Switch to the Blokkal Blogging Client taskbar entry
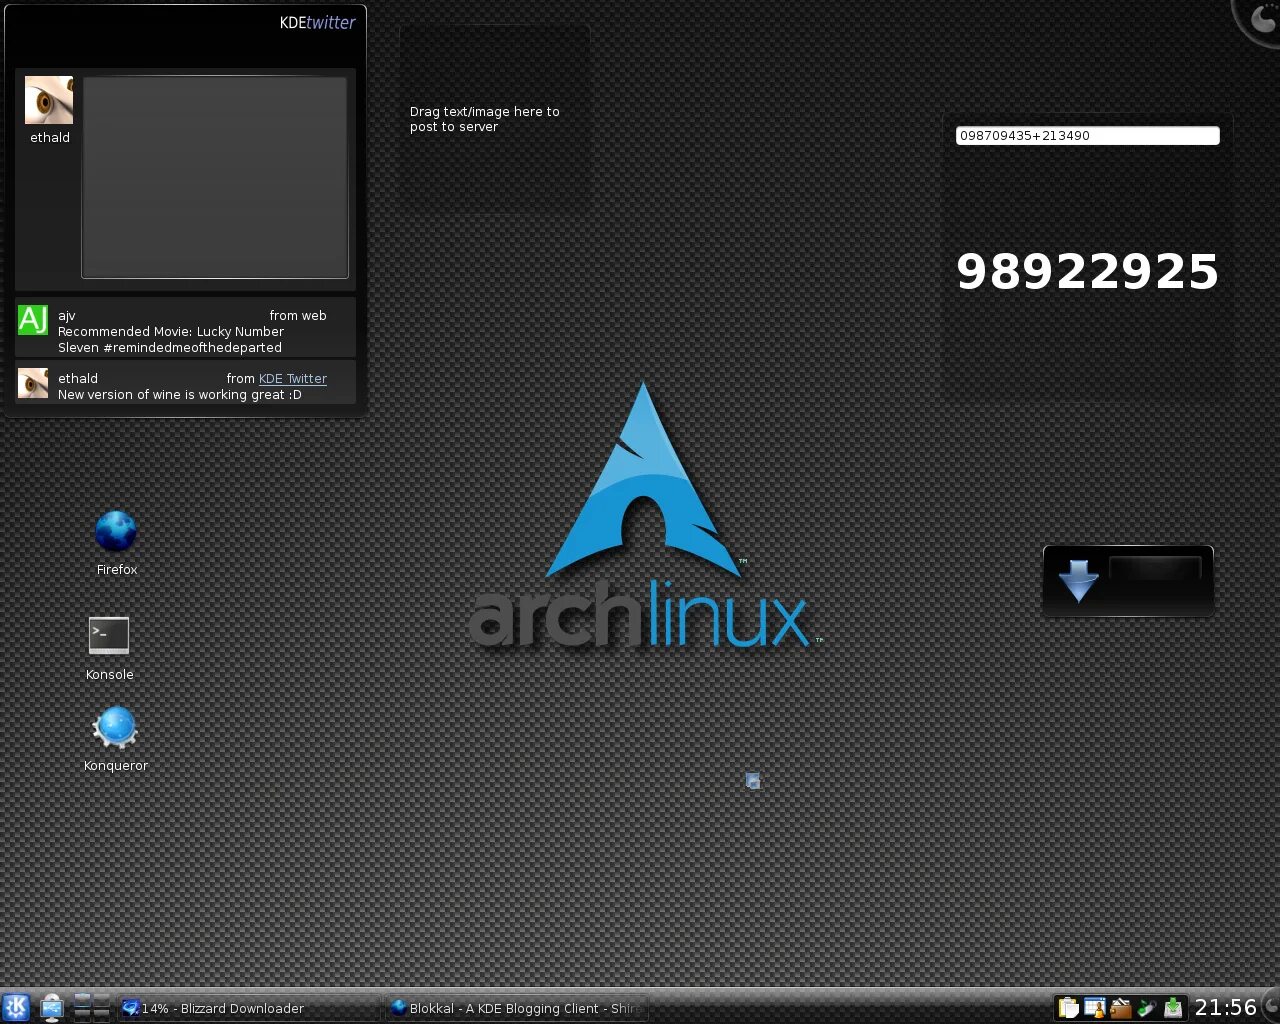This screenshot has height=1024, width=1280. [517, 1008]
